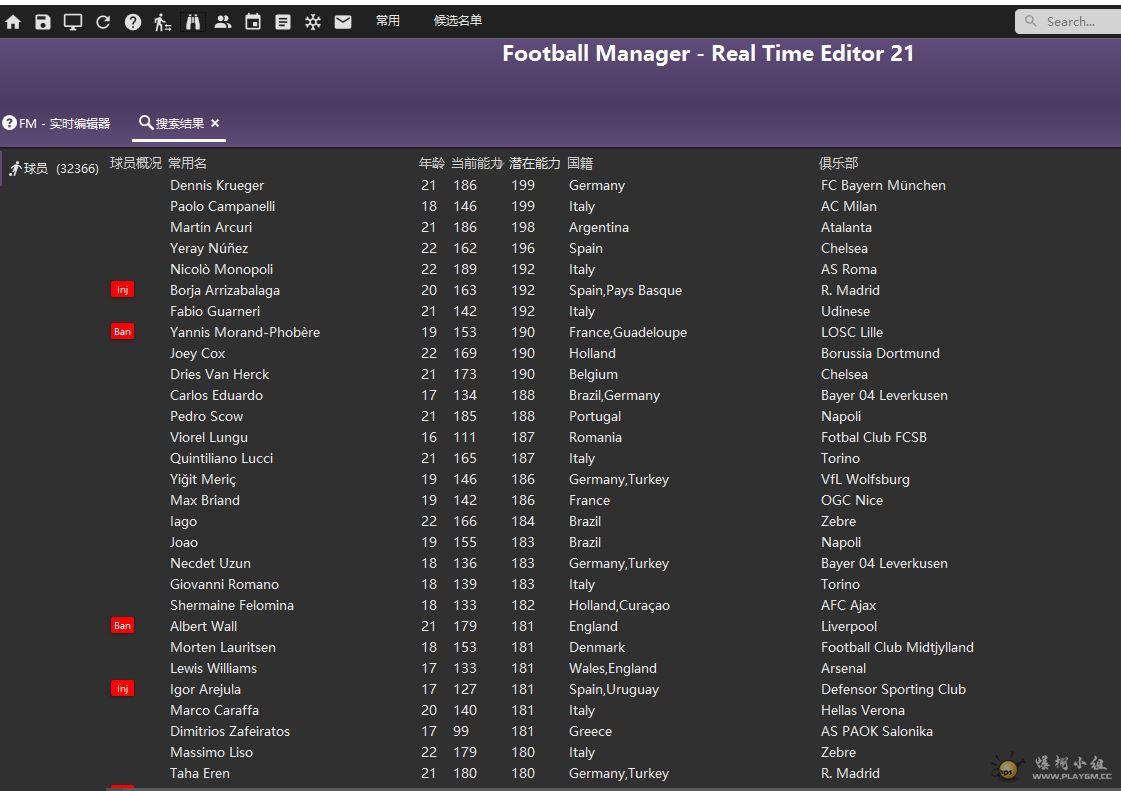Select player Morten Lauritsen
The height and width of the screenshot is (791, 1121).
coord(222,647)
